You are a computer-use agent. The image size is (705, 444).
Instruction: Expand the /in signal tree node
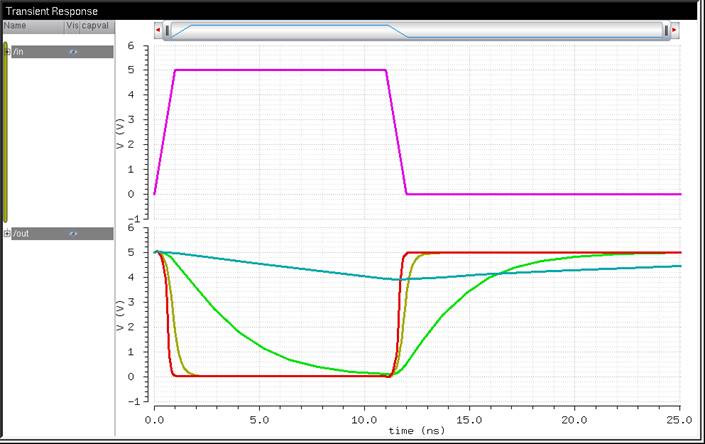[8, 52]
